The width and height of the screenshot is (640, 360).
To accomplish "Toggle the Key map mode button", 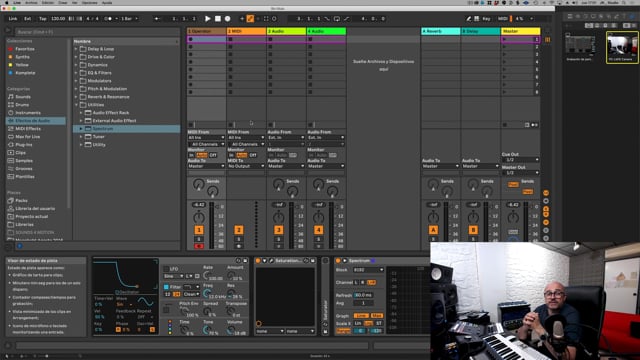I will tap(486, 18).
